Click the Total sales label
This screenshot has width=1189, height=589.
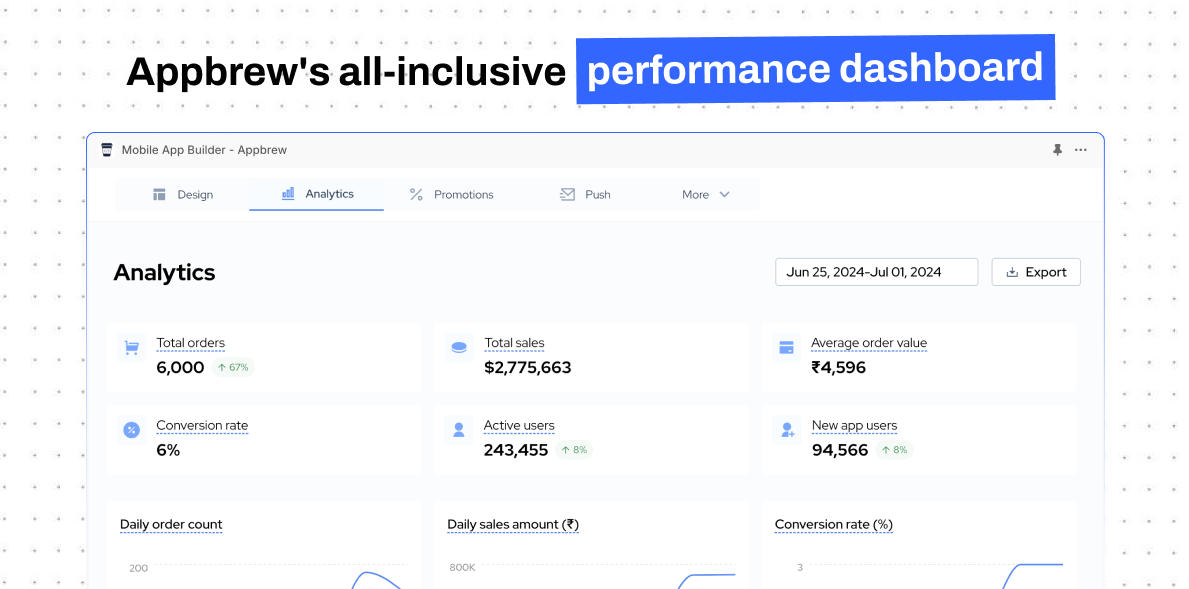[x=514, y=343]
